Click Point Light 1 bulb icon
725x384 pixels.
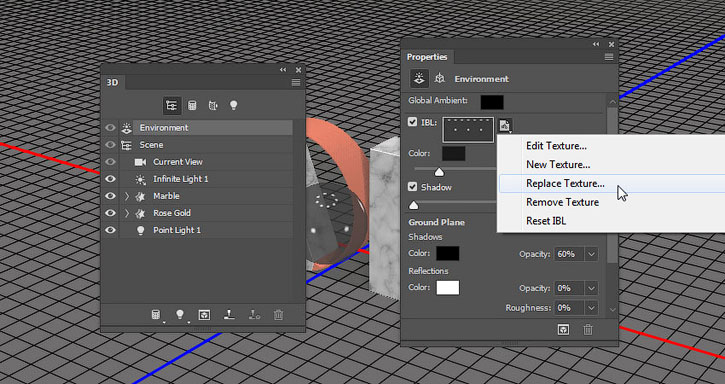tap(141, 230)
